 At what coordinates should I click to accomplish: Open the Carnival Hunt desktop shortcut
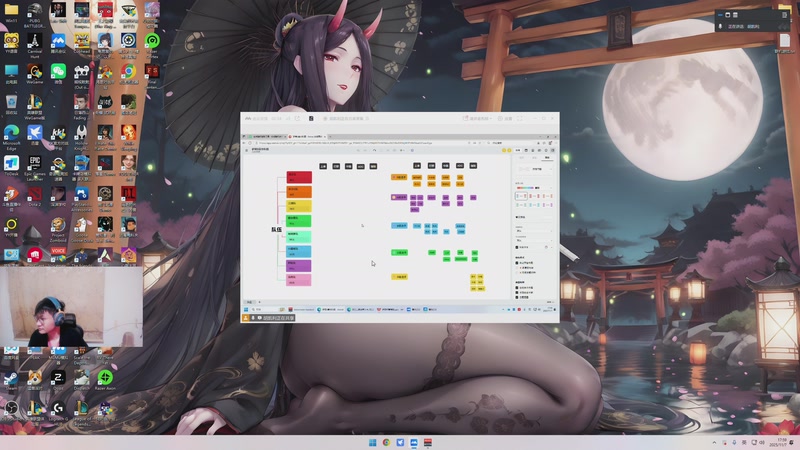pos(35,45)
